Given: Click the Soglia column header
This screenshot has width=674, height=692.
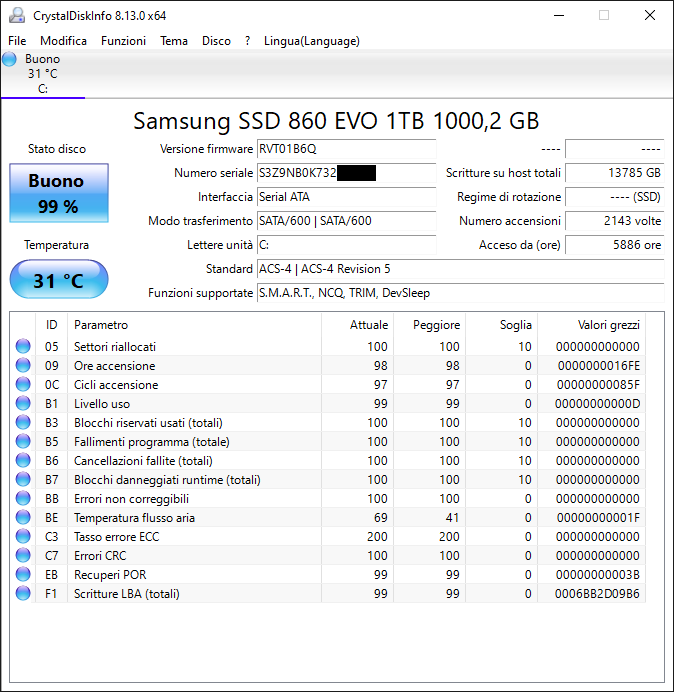Looking at the screenshot, I should [501, 325].
